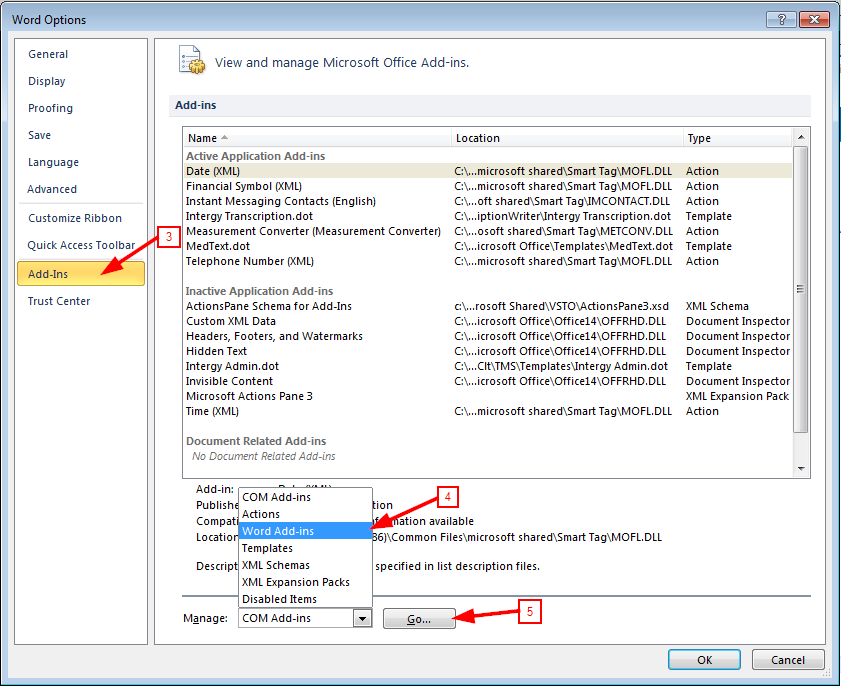841x686 pixels.
Task: Sort add-ins by Name column
Action: [x=317, y=138]
